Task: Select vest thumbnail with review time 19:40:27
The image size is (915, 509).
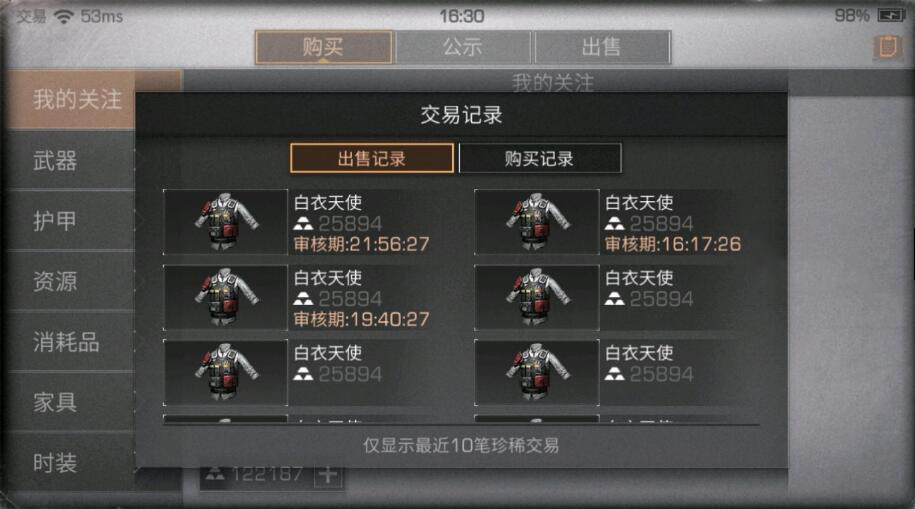Action: (226, 297)
